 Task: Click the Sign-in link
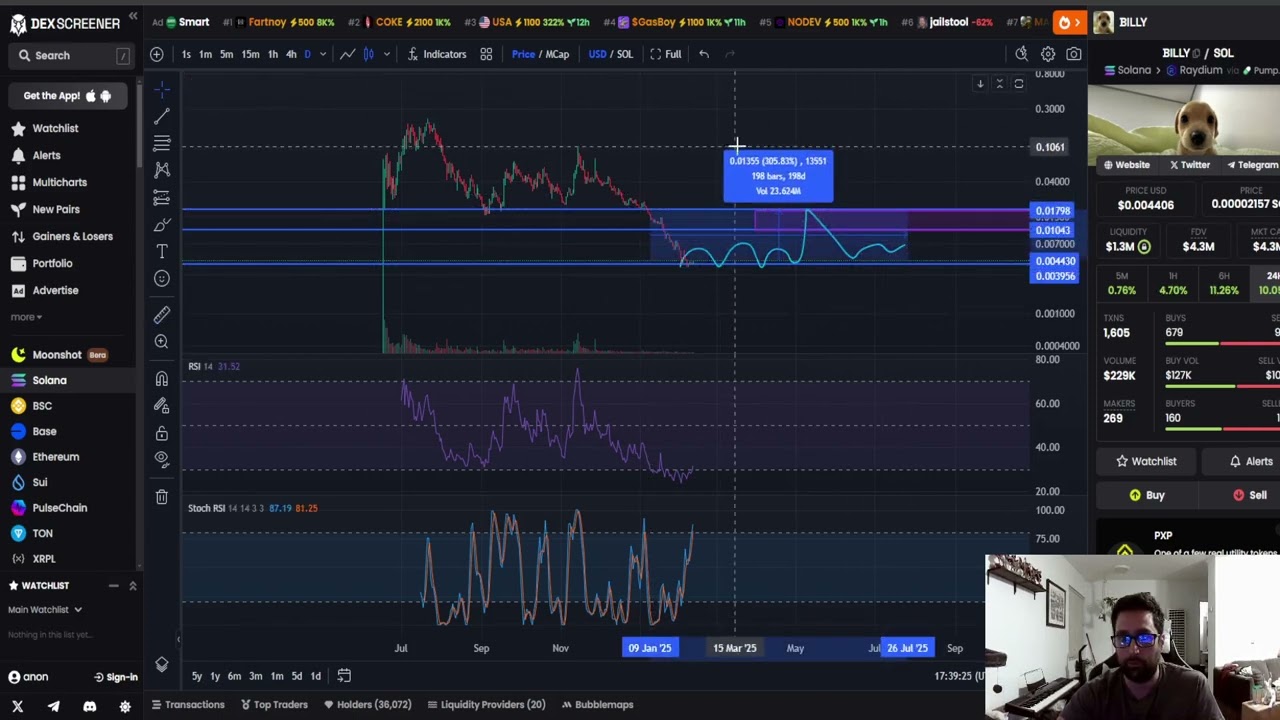(116, 677)
